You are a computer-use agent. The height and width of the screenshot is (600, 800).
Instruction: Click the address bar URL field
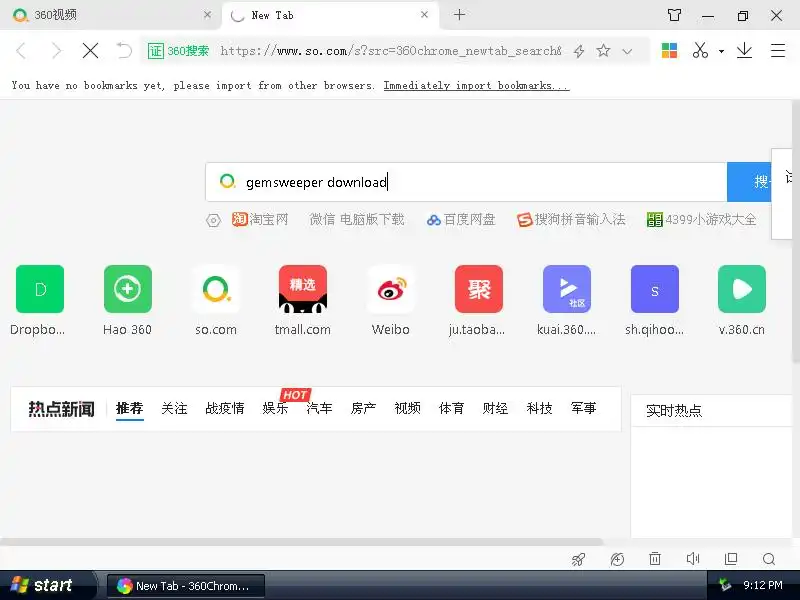(x=390, y=51)
